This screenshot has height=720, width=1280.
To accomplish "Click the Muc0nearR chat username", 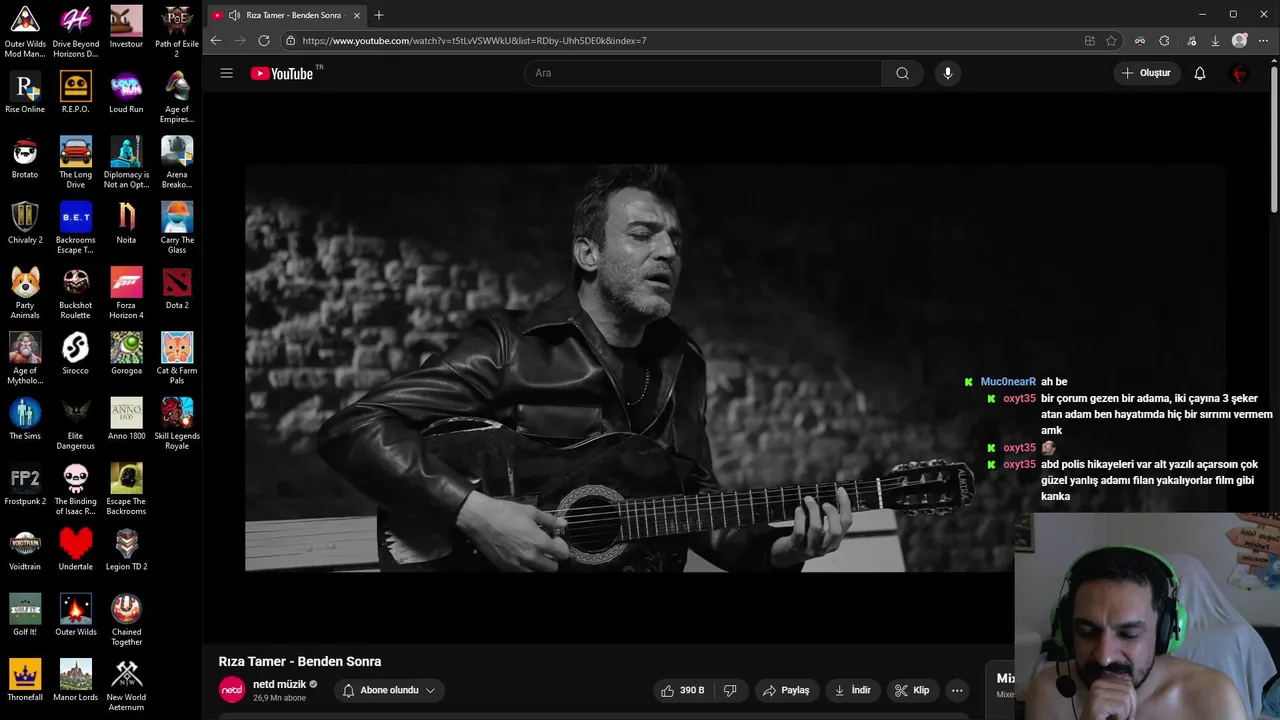I will tap(1008, 382).
